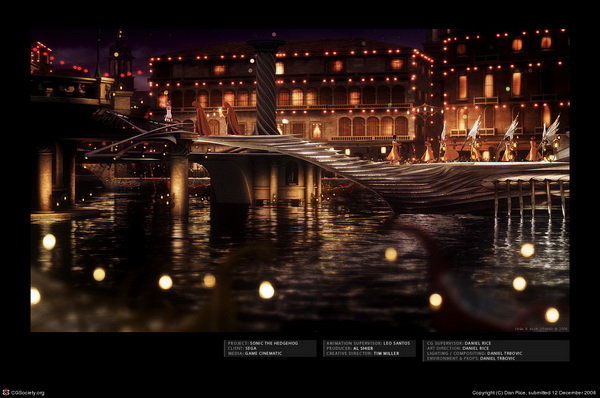The height and width of the screenshot is (398, 600).
Task: Open the CGSociety.org link
Action: [x=28, y=393]
